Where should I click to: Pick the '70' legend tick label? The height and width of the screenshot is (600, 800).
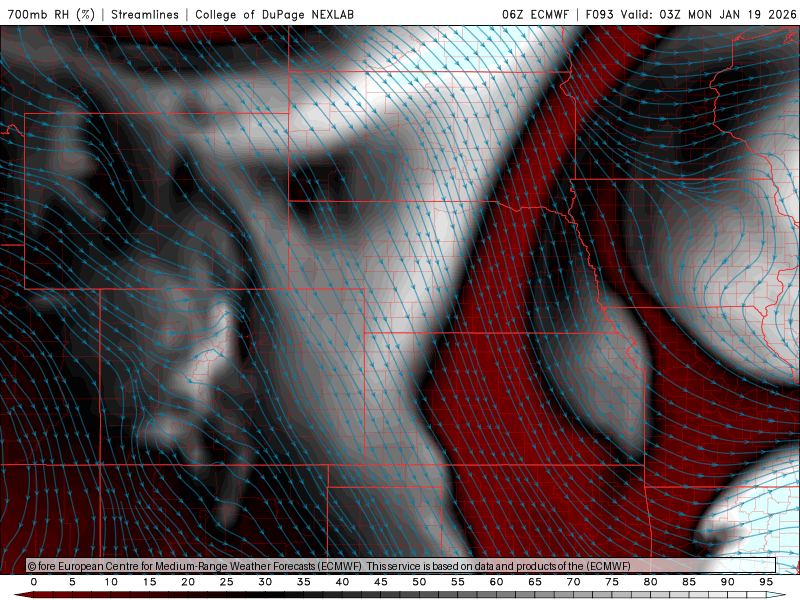[573, 582]
